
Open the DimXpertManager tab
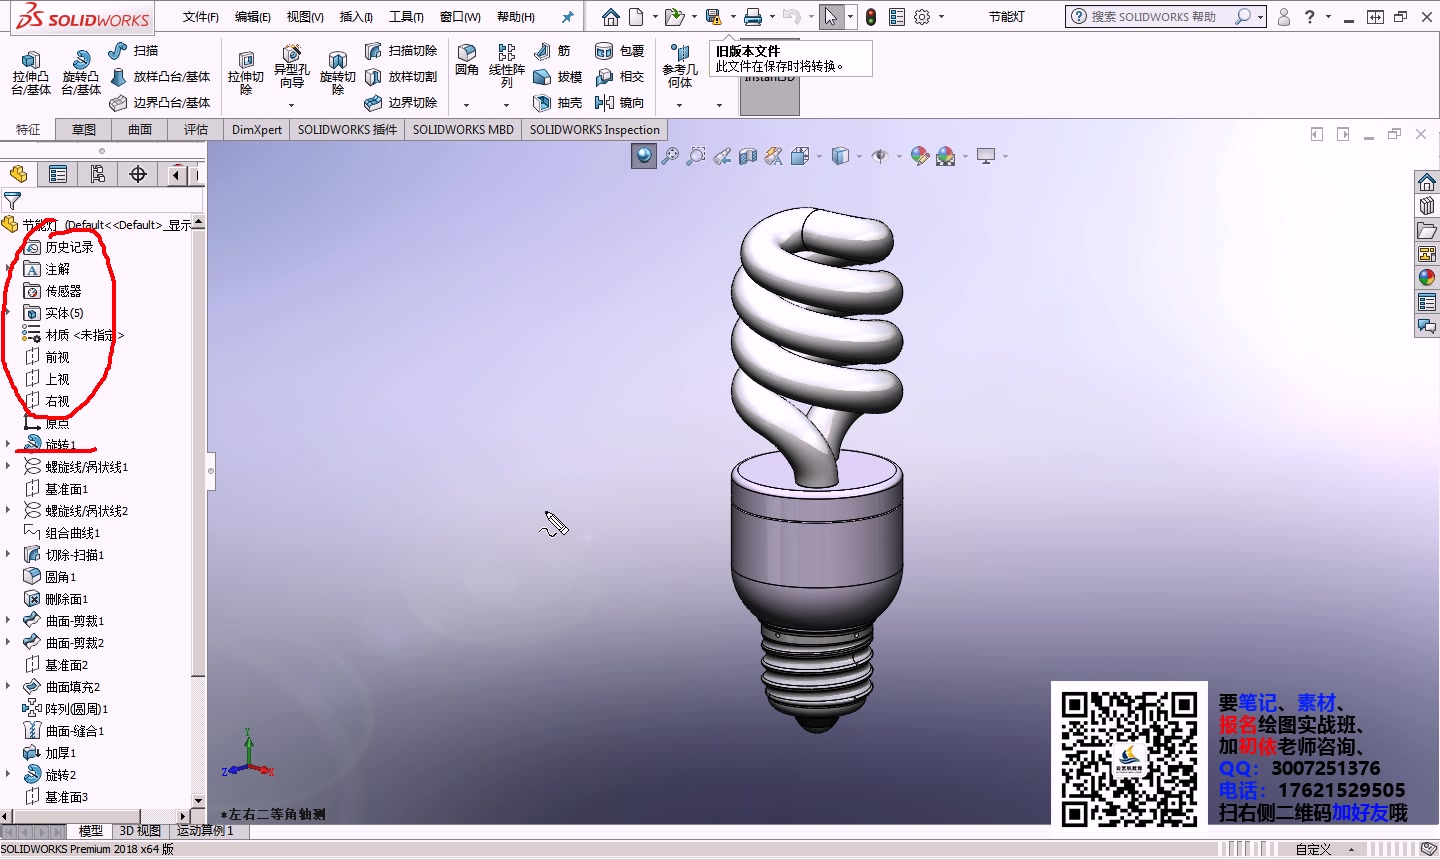pos(138,174)
